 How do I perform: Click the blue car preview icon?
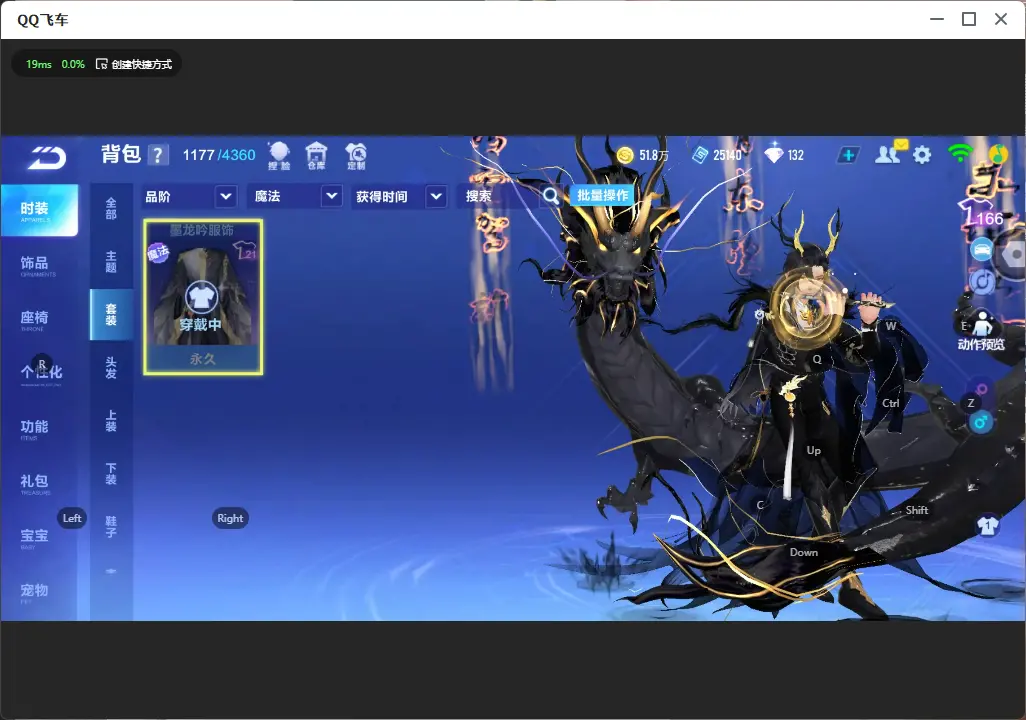point(982,250)
